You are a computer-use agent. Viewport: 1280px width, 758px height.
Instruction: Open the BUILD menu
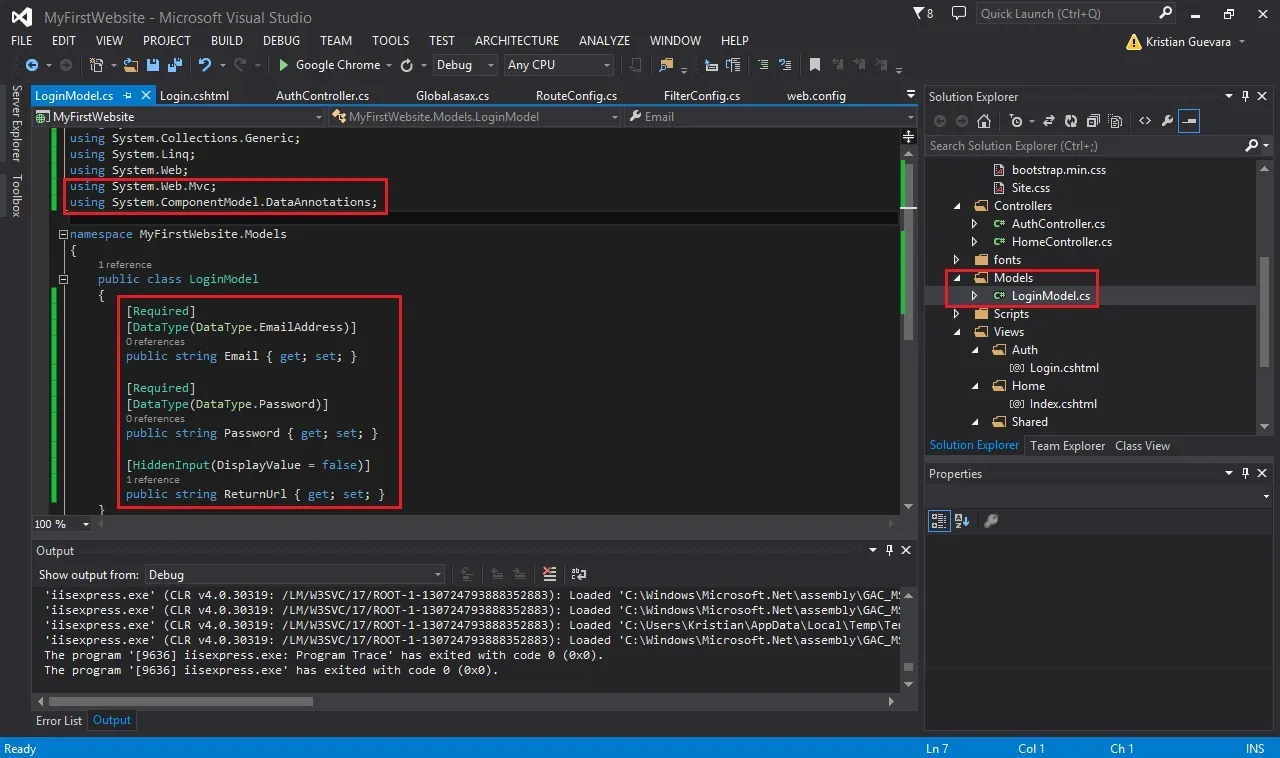point(227,41)
